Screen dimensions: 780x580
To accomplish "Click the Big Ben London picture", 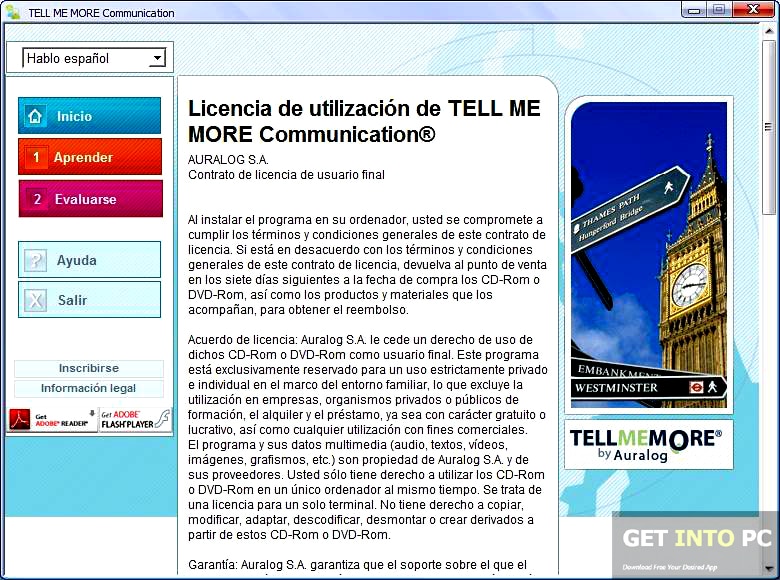I will click(x=649, y=255).
